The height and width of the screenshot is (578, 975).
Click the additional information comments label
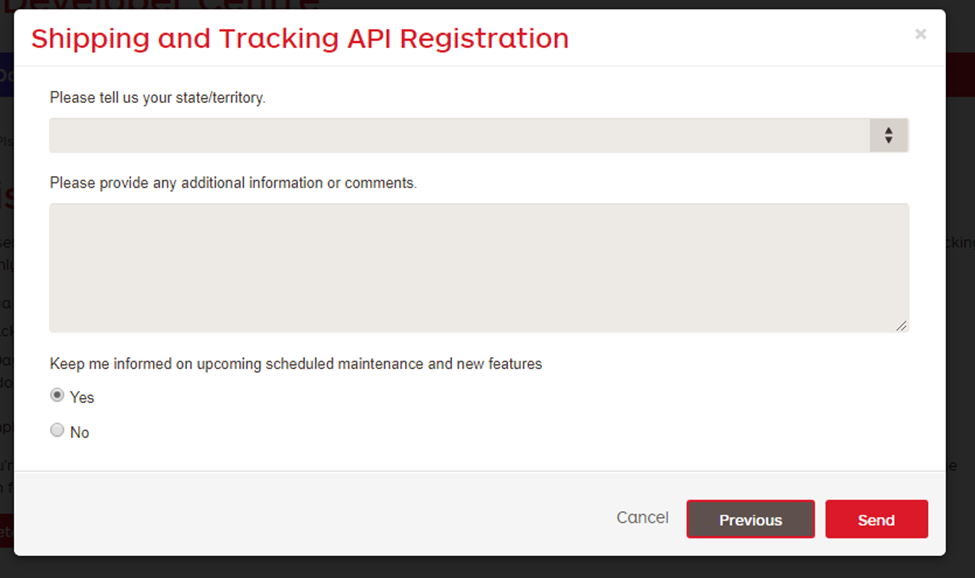click(233, 183)
